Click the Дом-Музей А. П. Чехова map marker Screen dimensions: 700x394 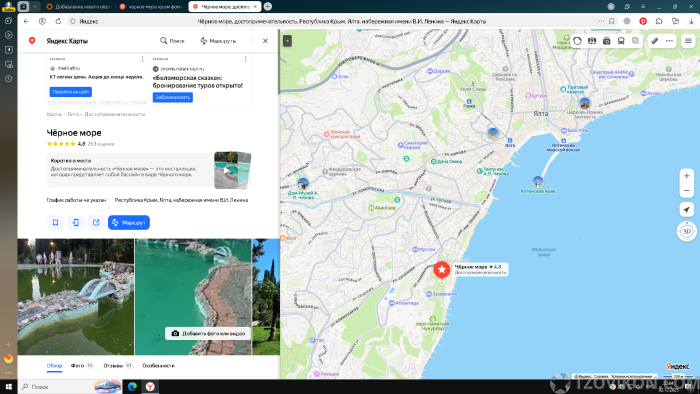click(303, 183)
